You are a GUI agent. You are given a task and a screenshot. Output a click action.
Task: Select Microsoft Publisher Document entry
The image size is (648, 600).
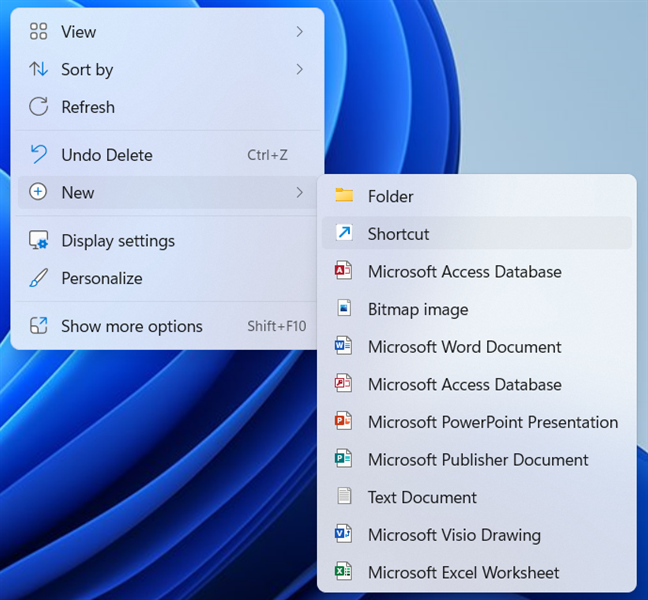tap(476, 460)
